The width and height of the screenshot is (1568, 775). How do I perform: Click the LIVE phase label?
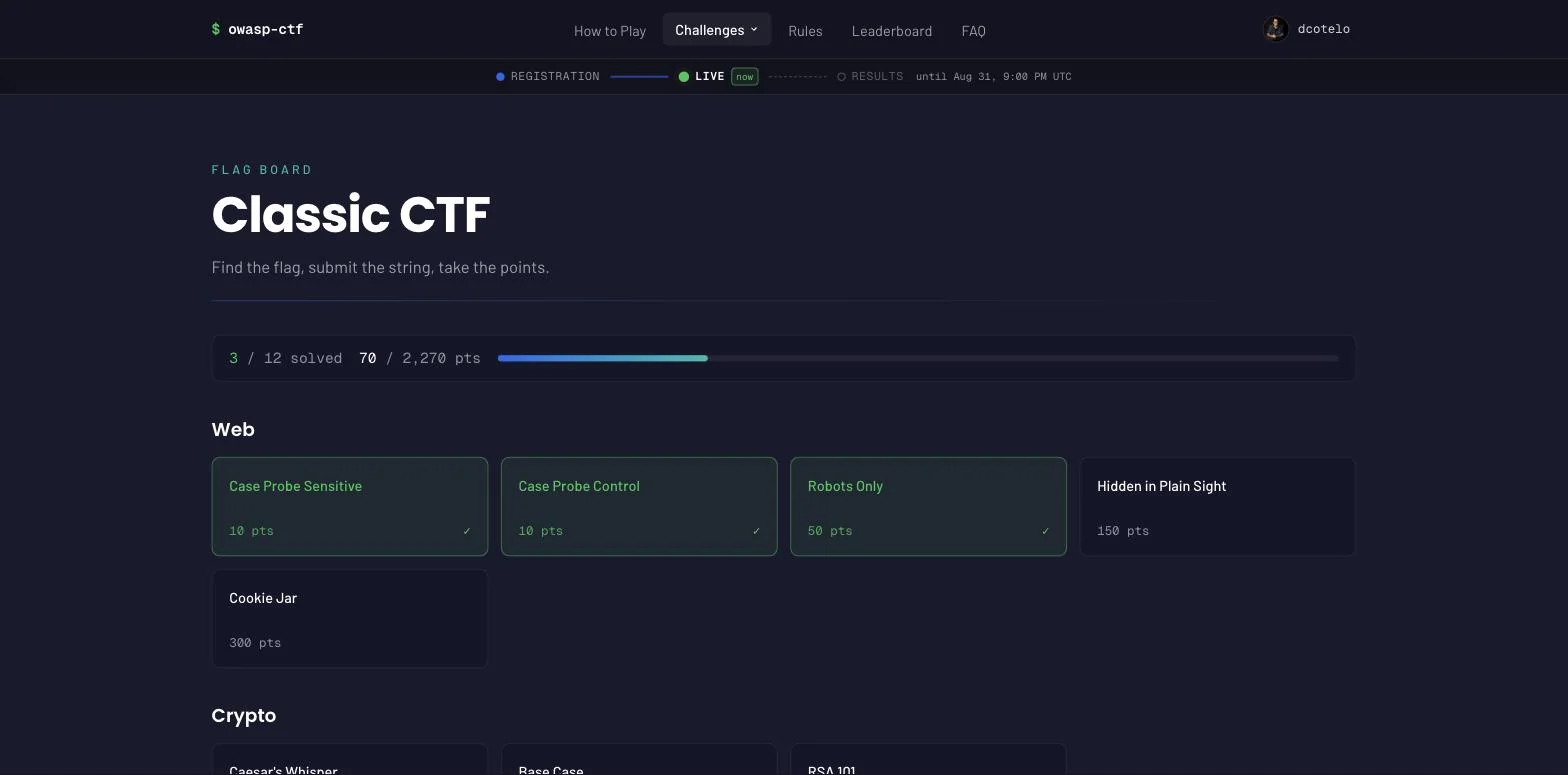[710, 77]
